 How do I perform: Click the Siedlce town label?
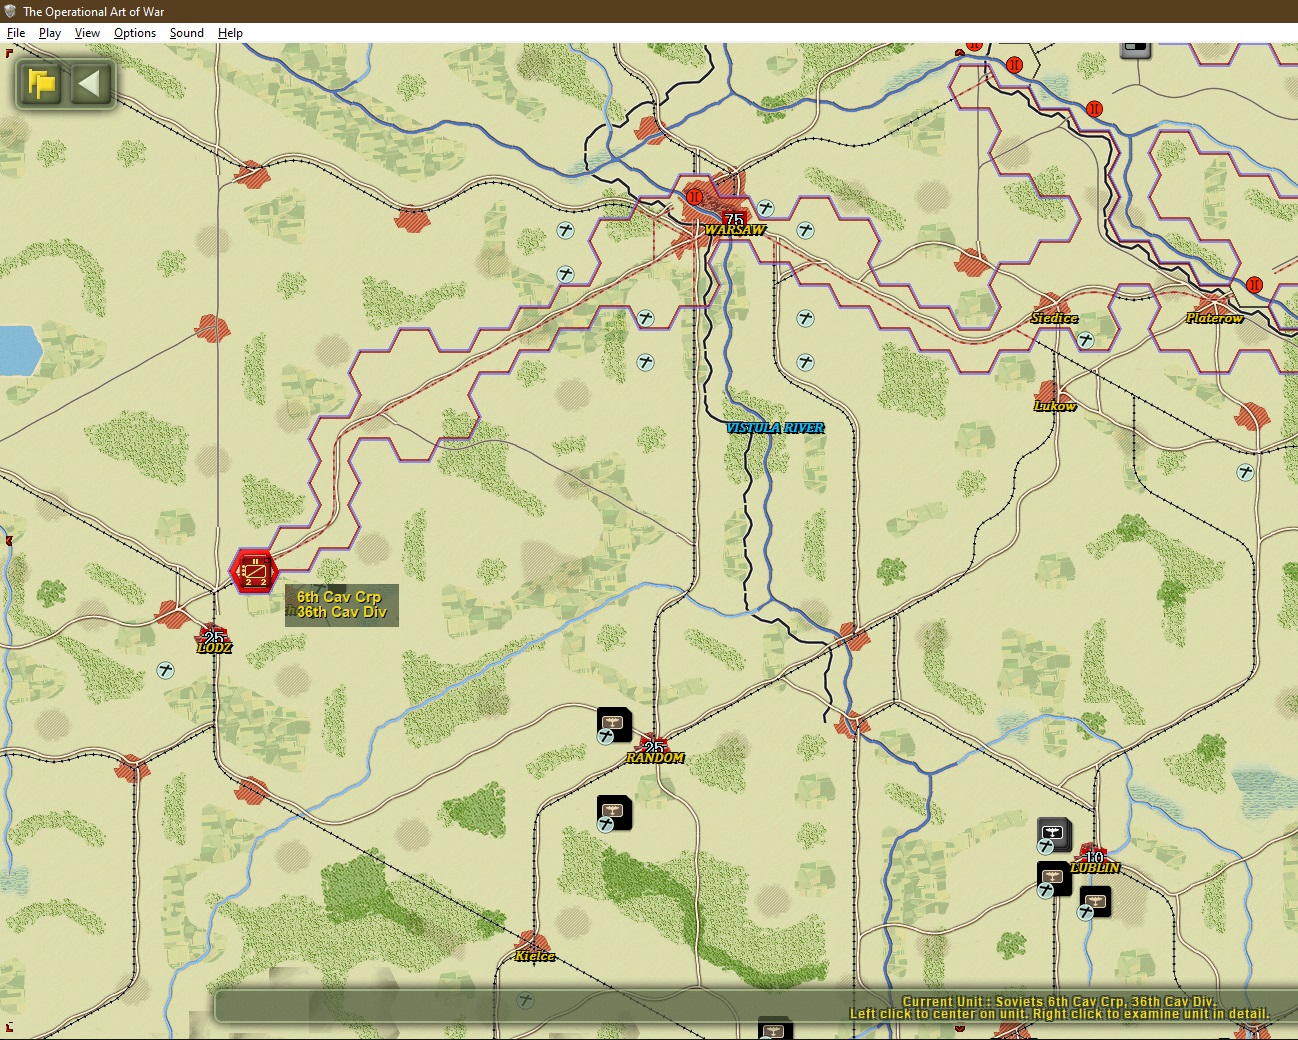[x=1054, y=318]
